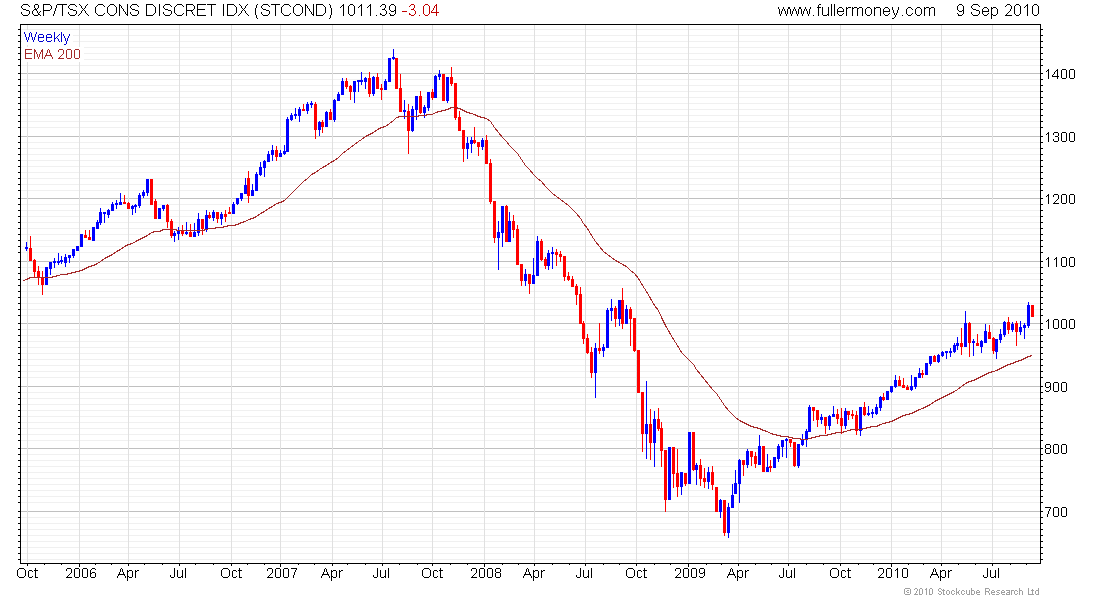
Task: Click the lowest candlestick near March 2009
Action: 728,521
